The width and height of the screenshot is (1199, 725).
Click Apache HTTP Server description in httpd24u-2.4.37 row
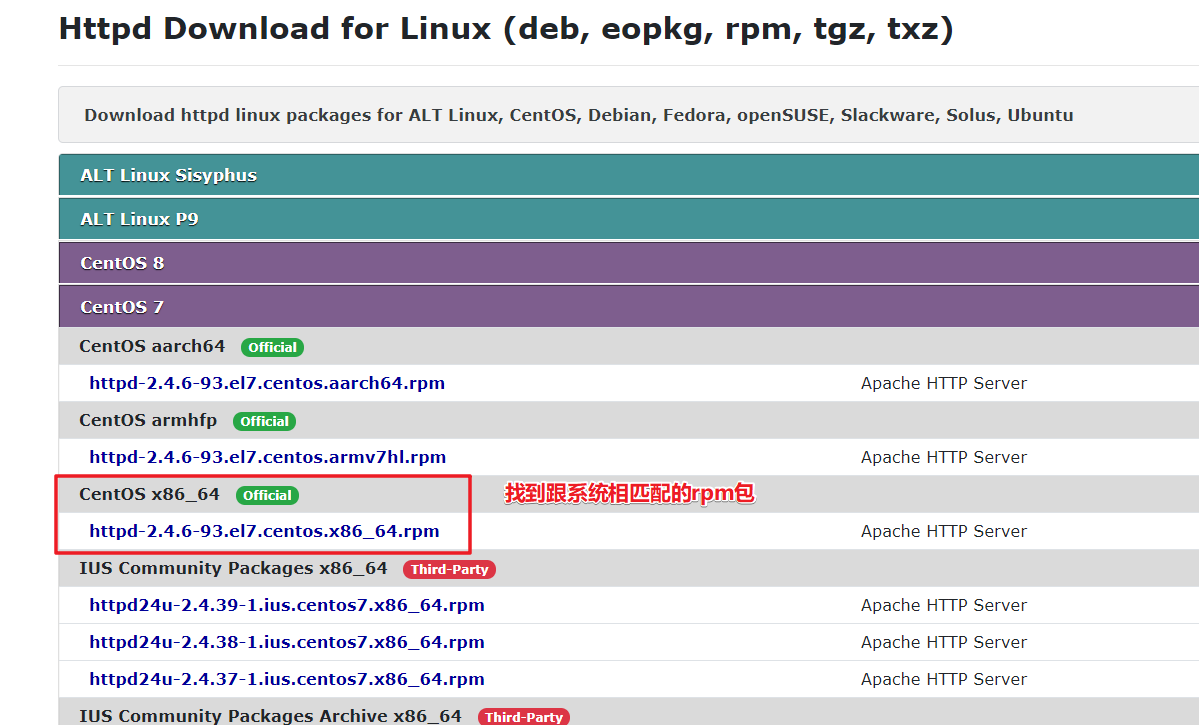[944, 679]
